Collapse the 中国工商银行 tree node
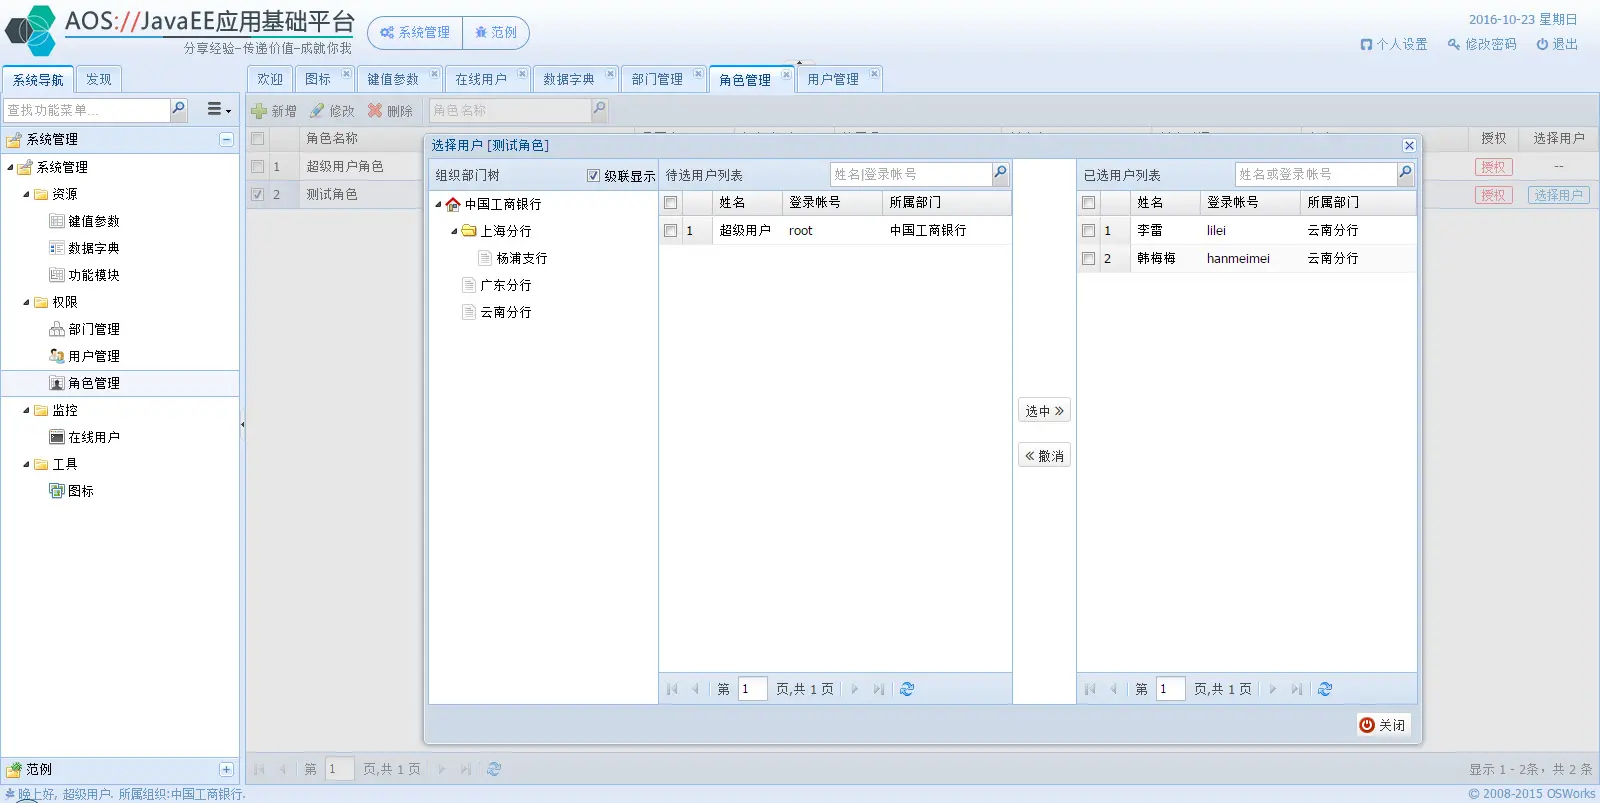 [438, 204]
